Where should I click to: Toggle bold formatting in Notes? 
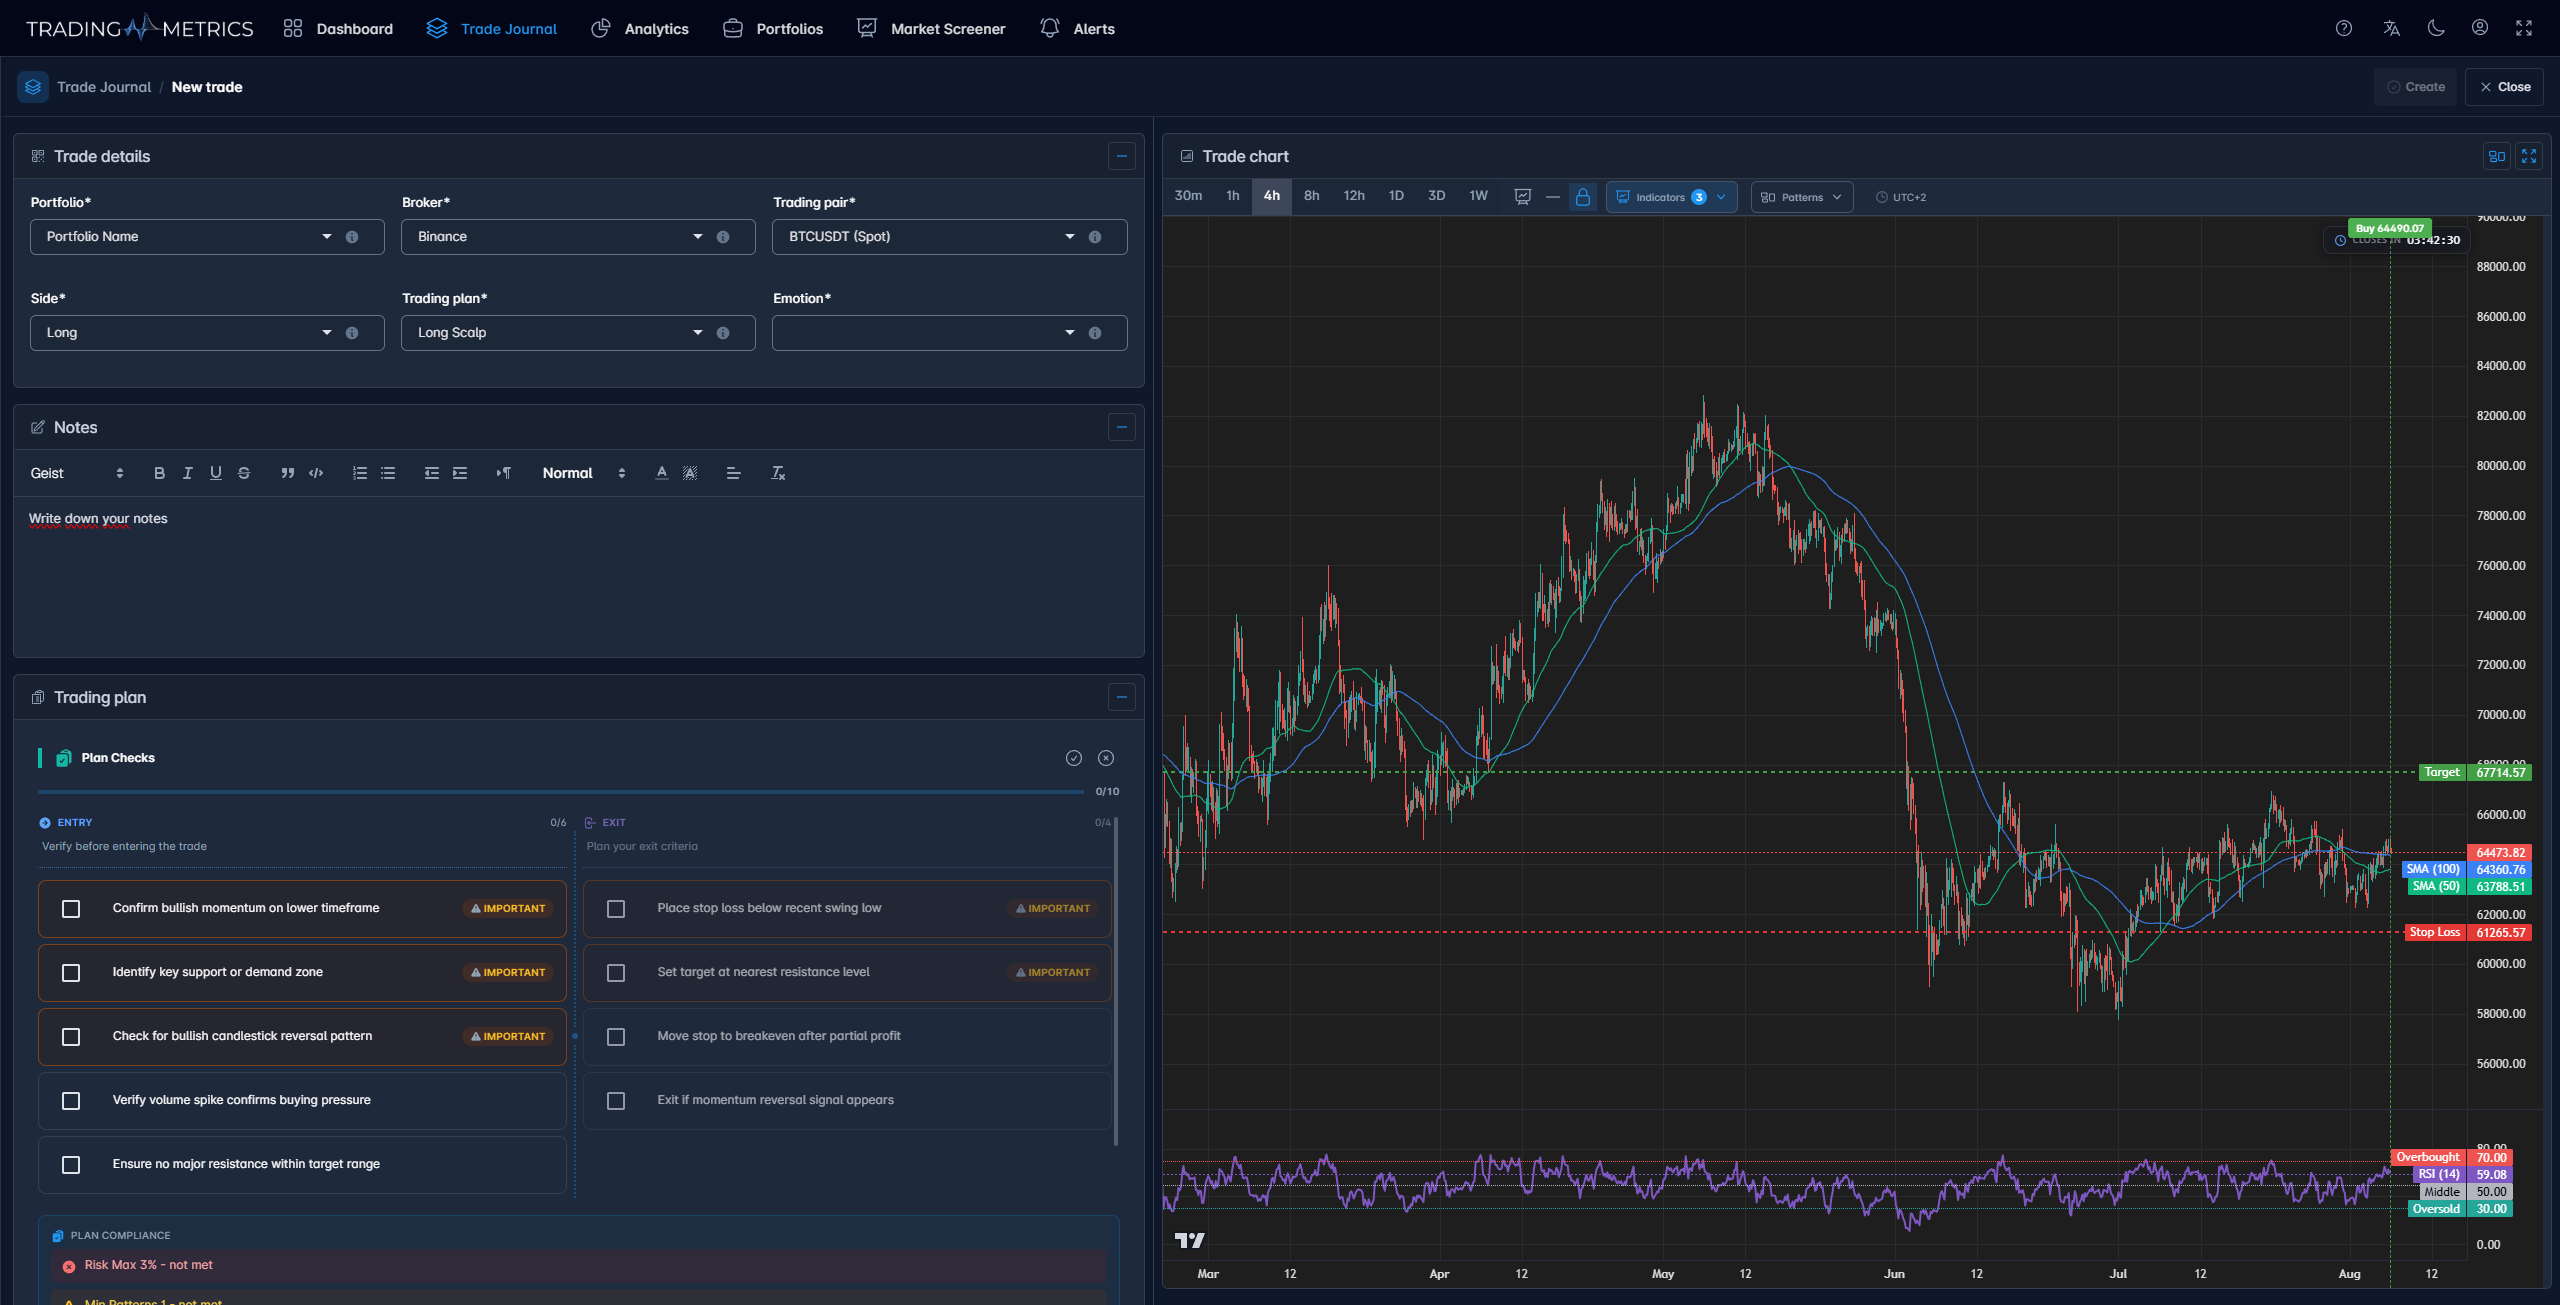click(159, 473)
